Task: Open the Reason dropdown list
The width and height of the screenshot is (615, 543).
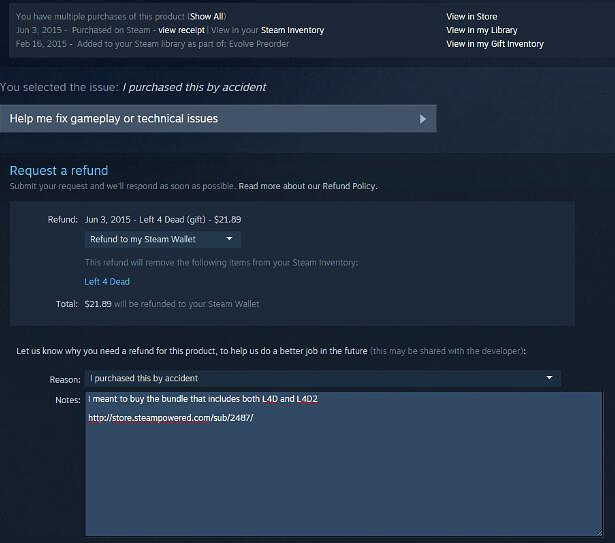Action: coord(322,378)
